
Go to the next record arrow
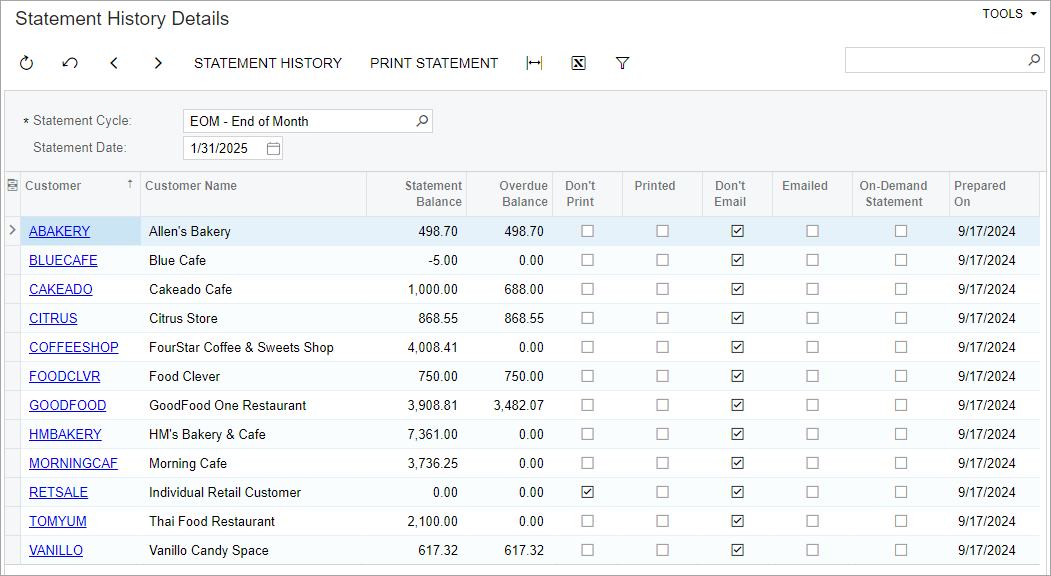point(158,63)
